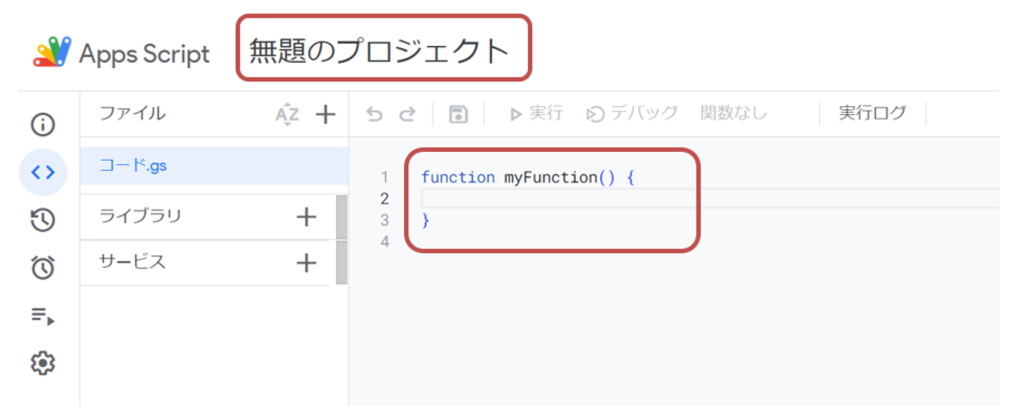Add a library with ライブラリ plus
This screenshot has width=1024, height=419.
tap(306, 217)
